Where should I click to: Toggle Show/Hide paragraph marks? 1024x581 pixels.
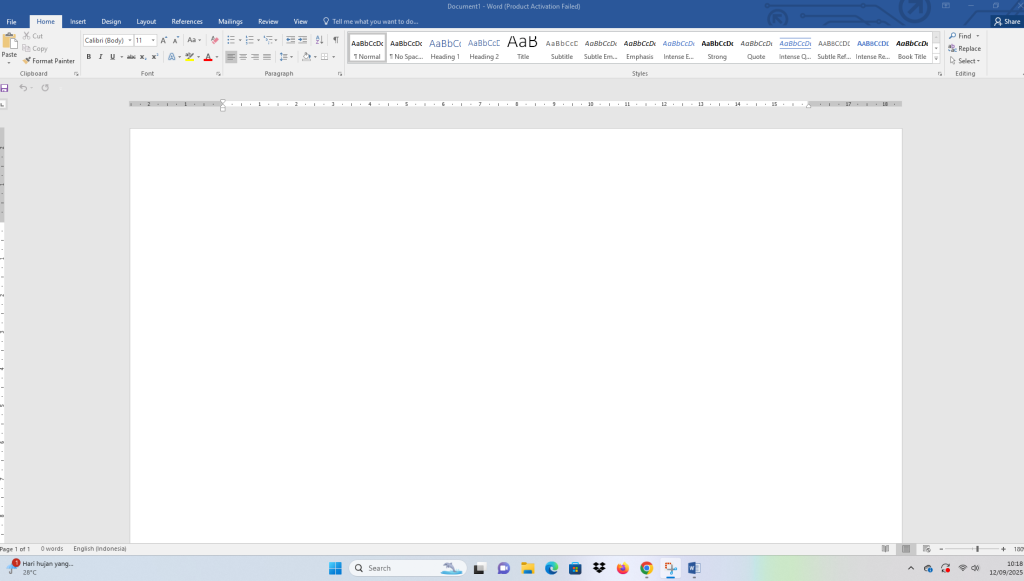[335, 40]
